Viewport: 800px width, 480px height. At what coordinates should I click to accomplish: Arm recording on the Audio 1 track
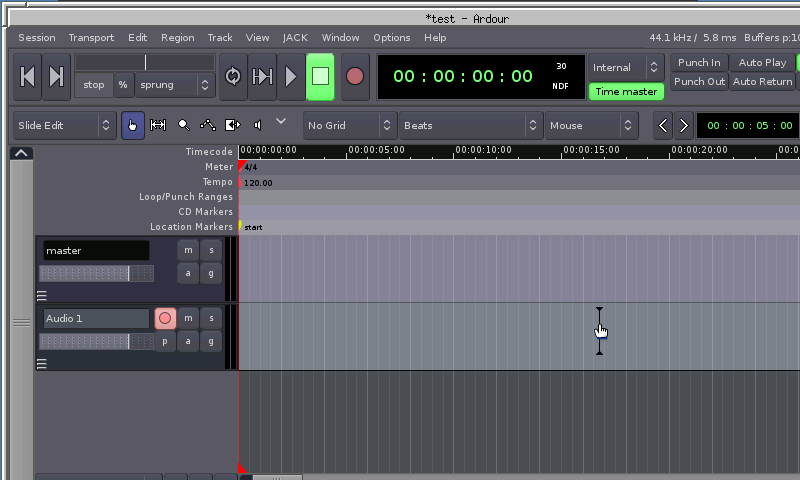165,318
